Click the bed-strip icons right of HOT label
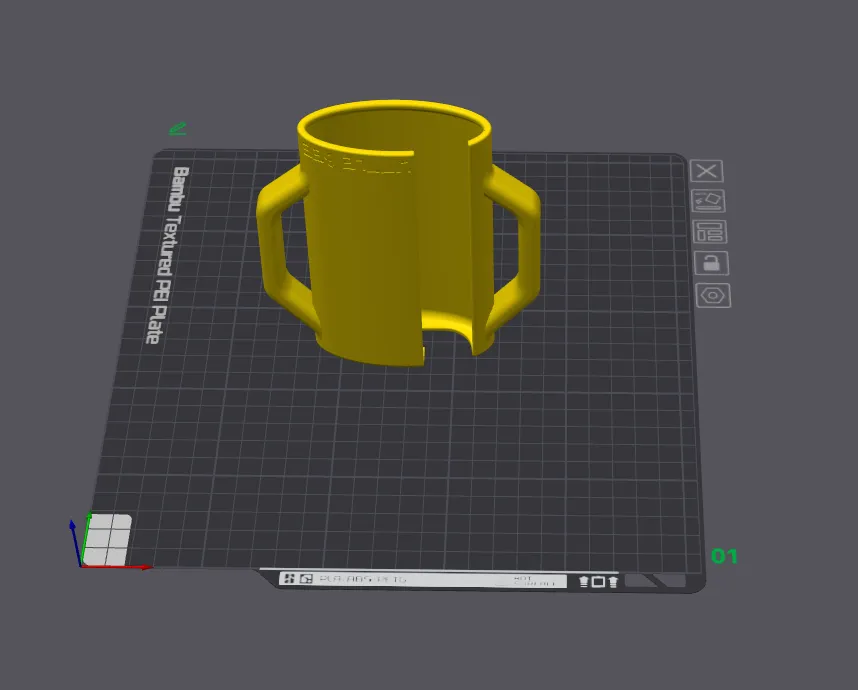The width and height of the screenshot is (858, 690). [598, 582]
